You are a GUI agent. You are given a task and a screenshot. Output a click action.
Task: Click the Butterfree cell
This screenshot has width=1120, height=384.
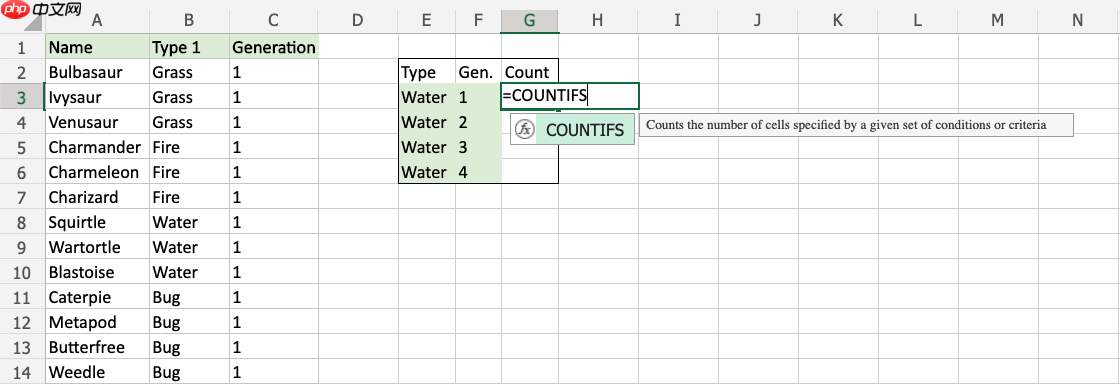pyautogui.click(x=97, y=347)
